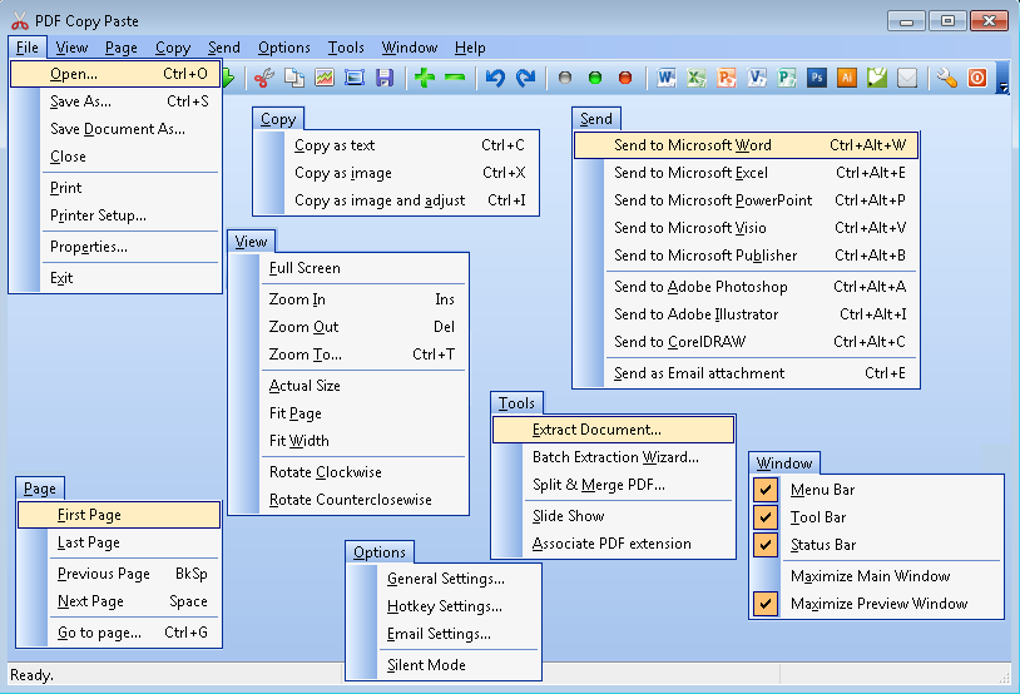Click the Illustrator Ai toolbar icon
This screenshot has height=694, width=1020.
pyautogui.click(x=847, y=78)
